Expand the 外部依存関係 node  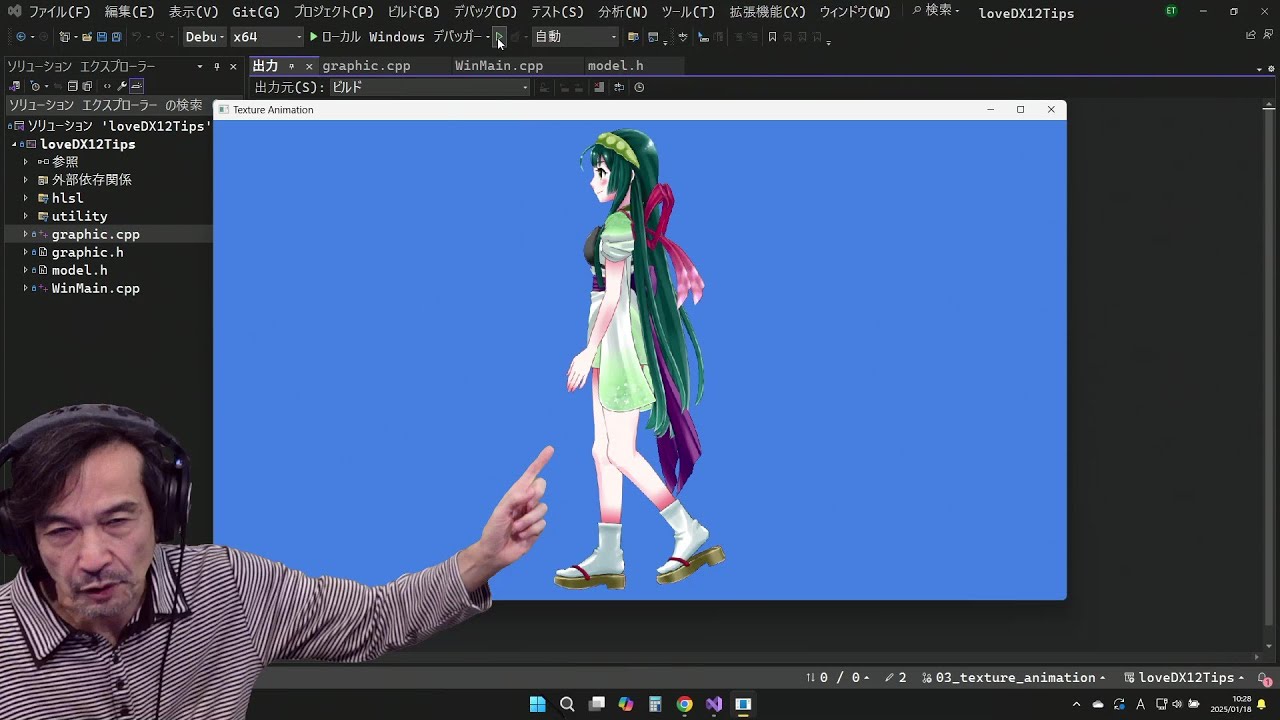(x=26, y=180)
